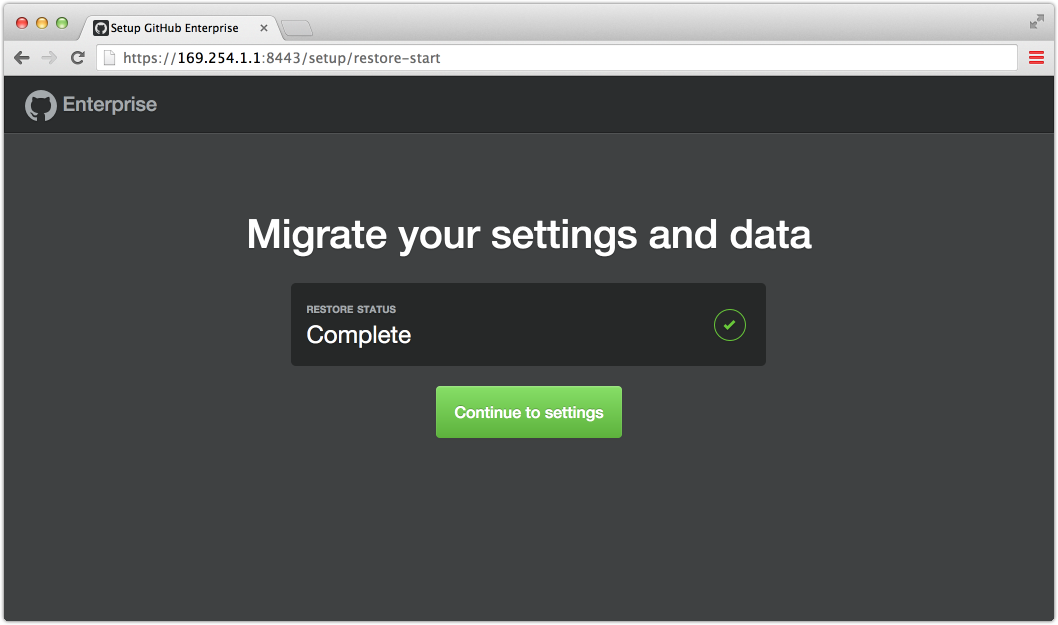
Task: Close the window with the red button
Action: 22,23
